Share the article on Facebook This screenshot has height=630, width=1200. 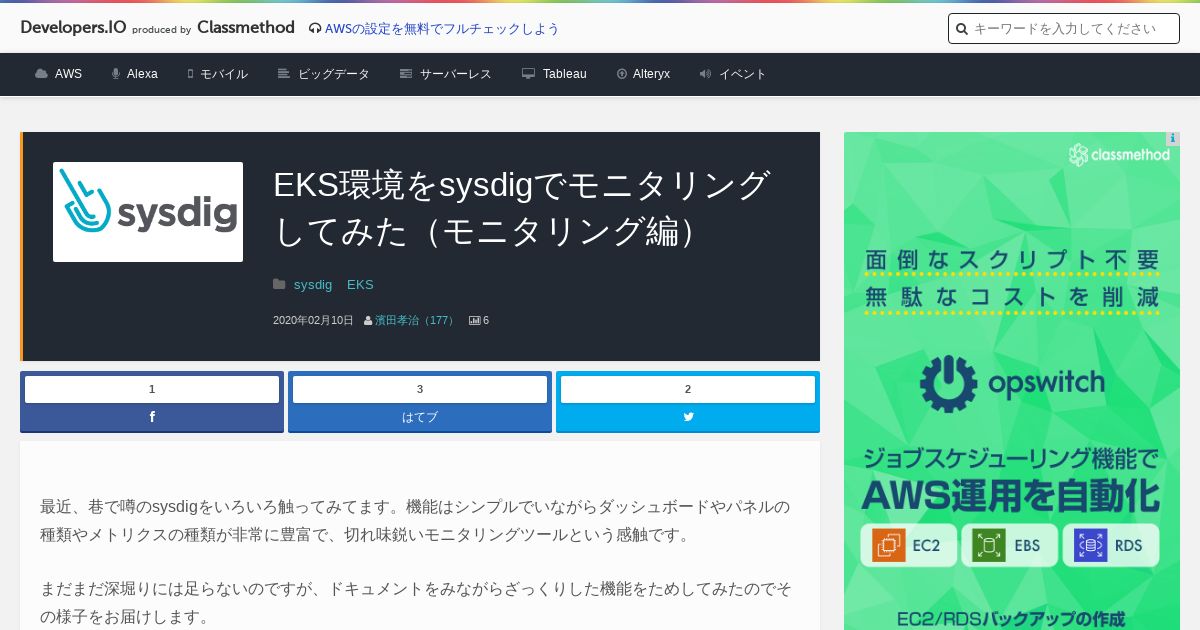point(152,417)
